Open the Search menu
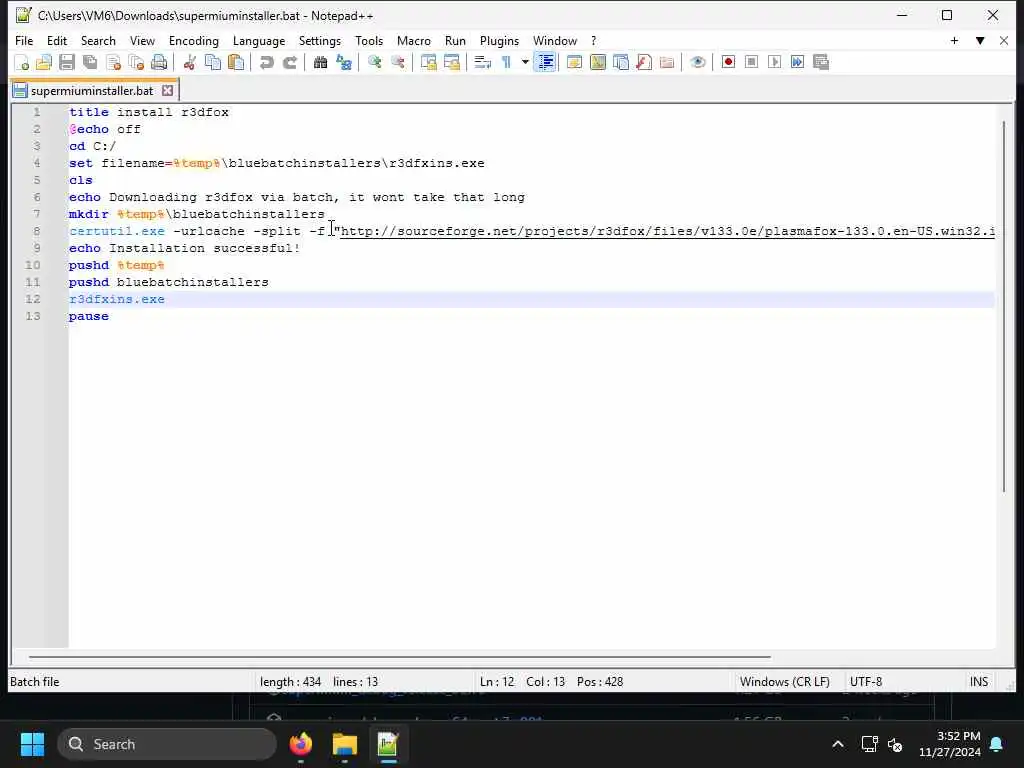This screenshot has height=768, width=1024. coord(98,40)
